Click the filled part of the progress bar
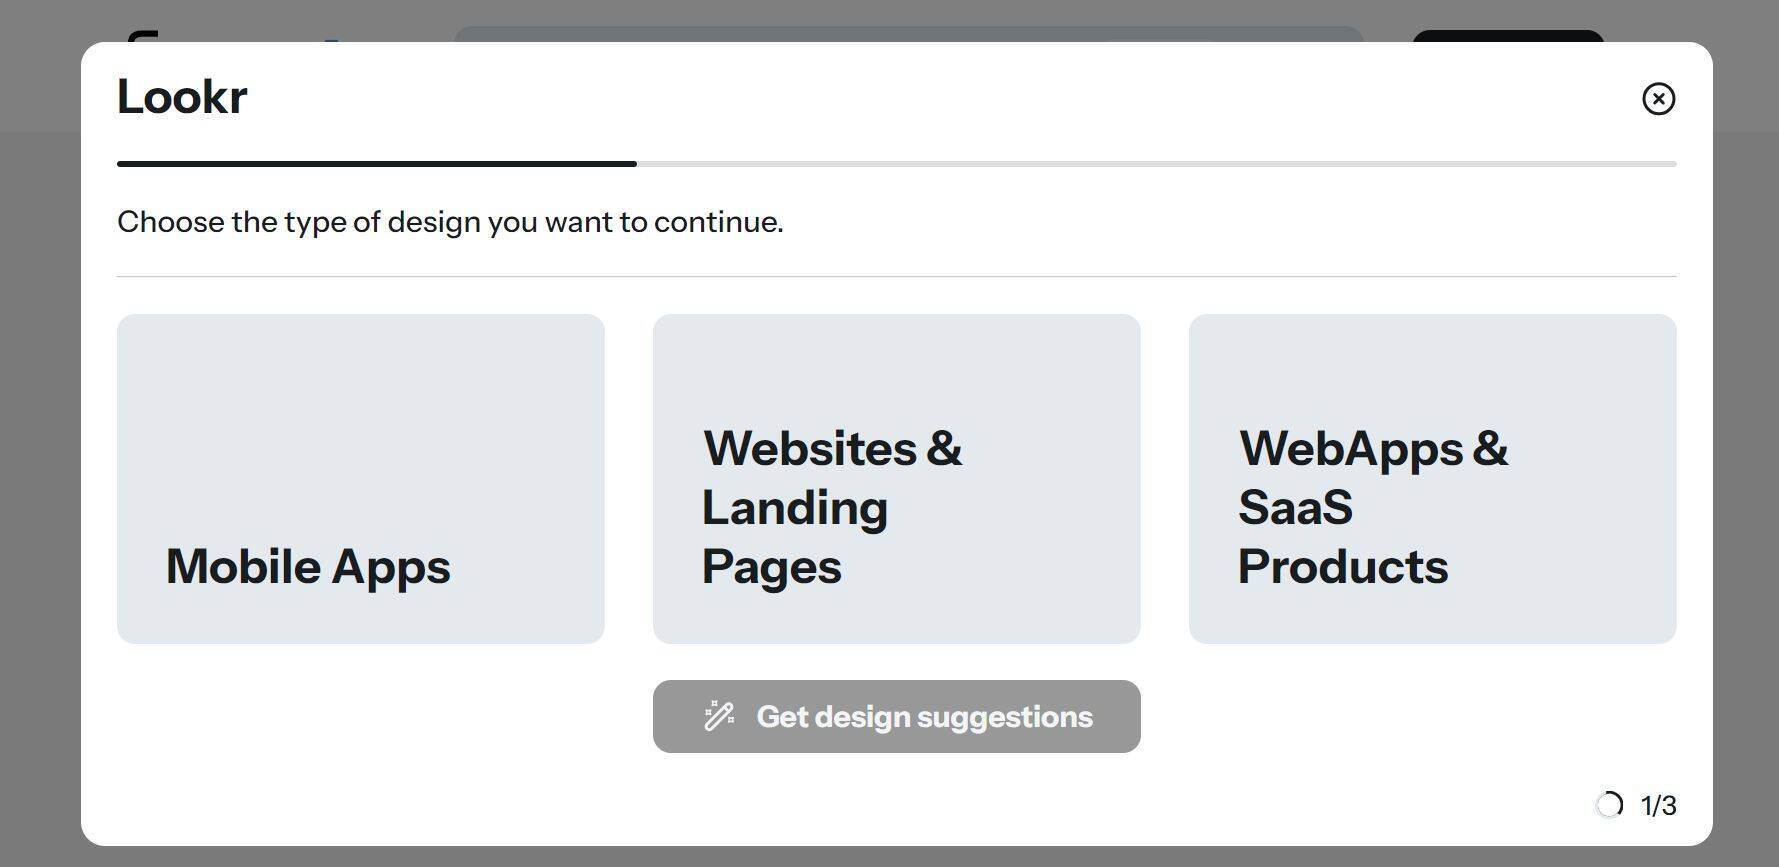Image resolution: width=1779 pixels, height=867 pixels. tap(376, 163)
